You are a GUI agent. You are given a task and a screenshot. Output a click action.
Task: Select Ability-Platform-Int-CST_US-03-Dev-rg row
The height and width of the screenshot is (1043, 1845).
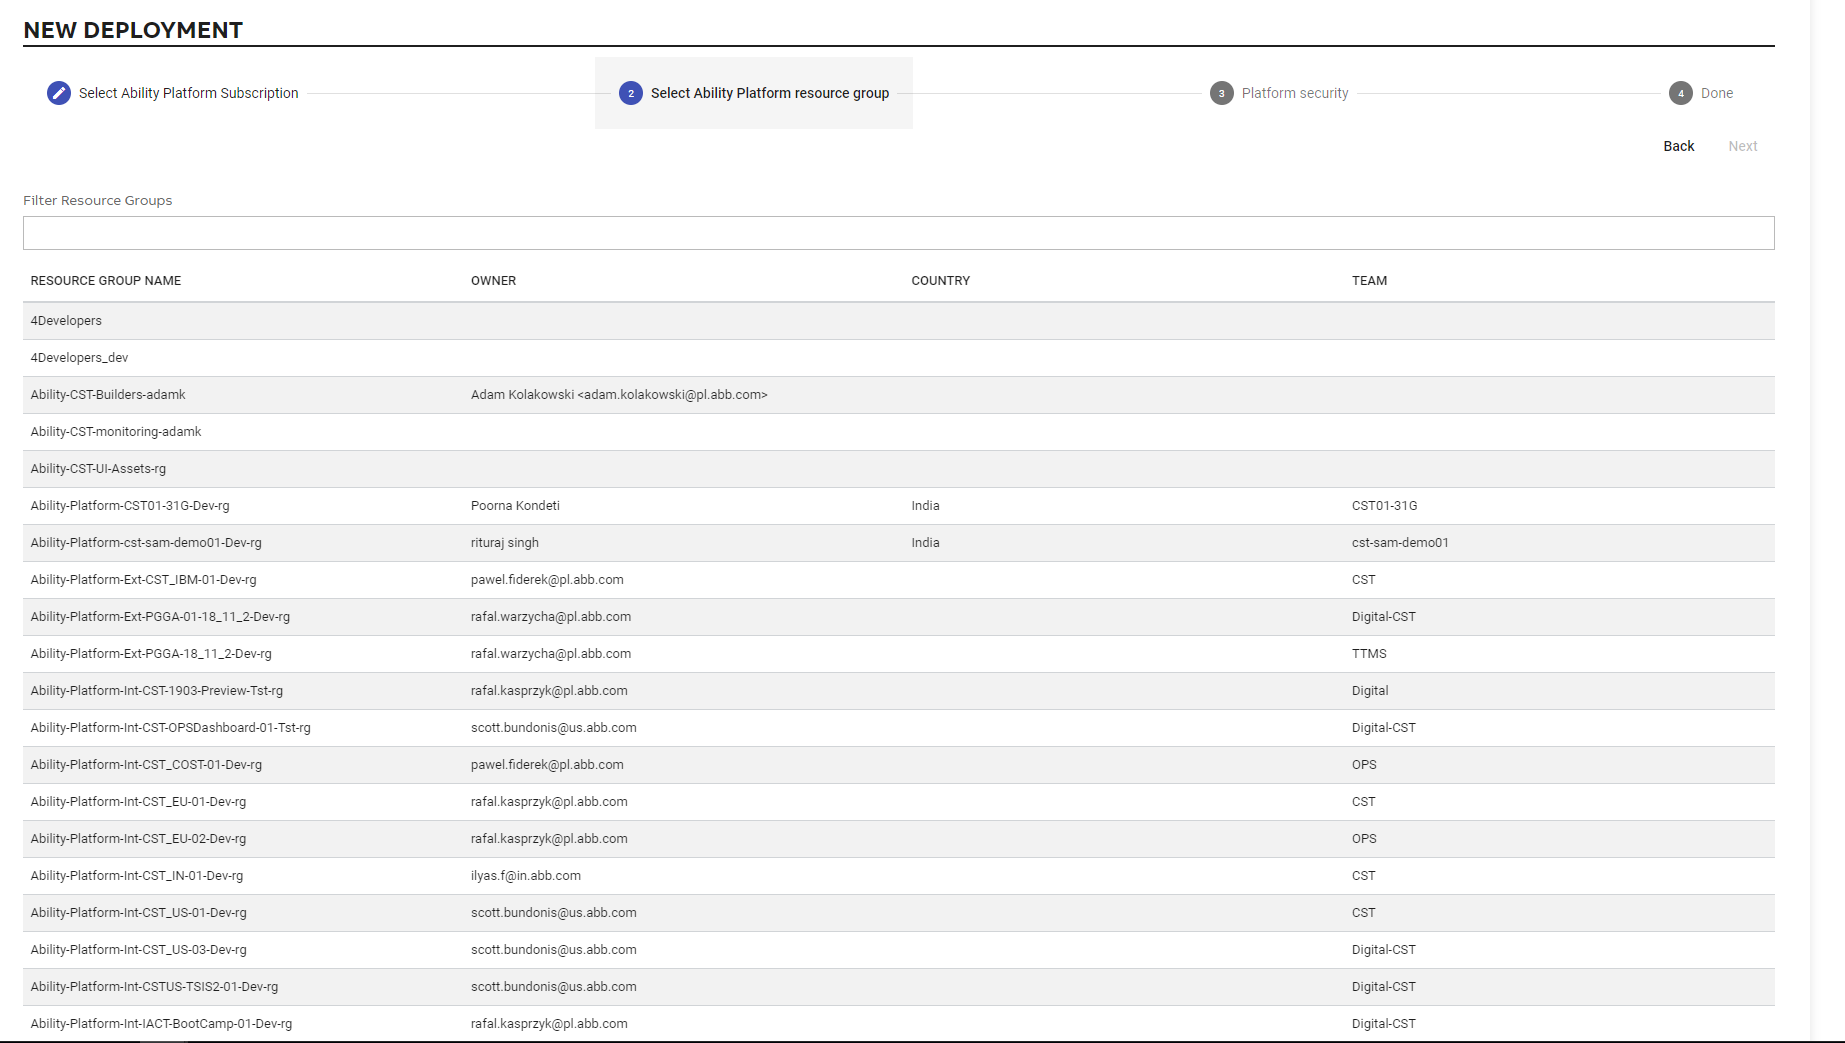coord(899,950)
